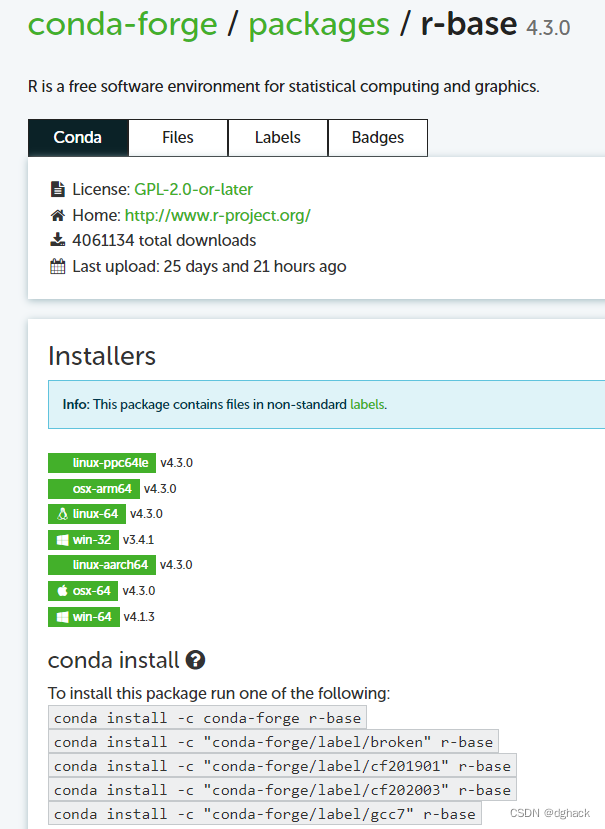The width and height of the screenshot is (605, 829).
Task: Click the win-32 Windows installer badge
Action: tap(83, 539)
